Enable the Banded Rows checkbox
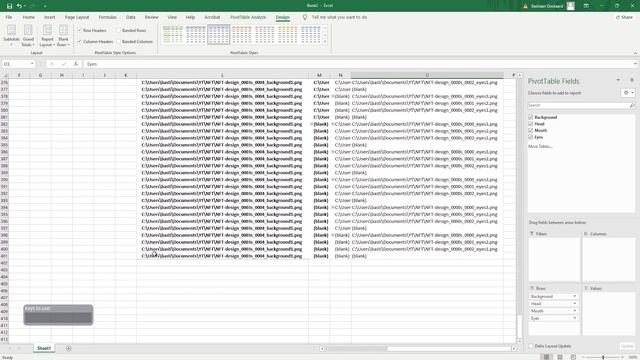Viewport: 640px width, 360px height. (119, 30)
